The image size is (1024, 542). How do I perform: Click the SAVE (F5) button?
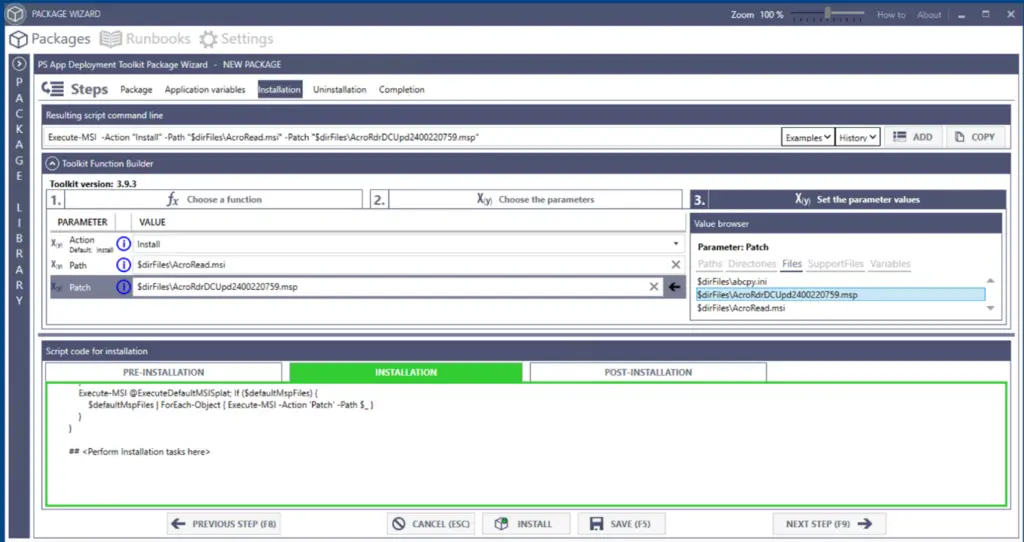coord(621,524)
